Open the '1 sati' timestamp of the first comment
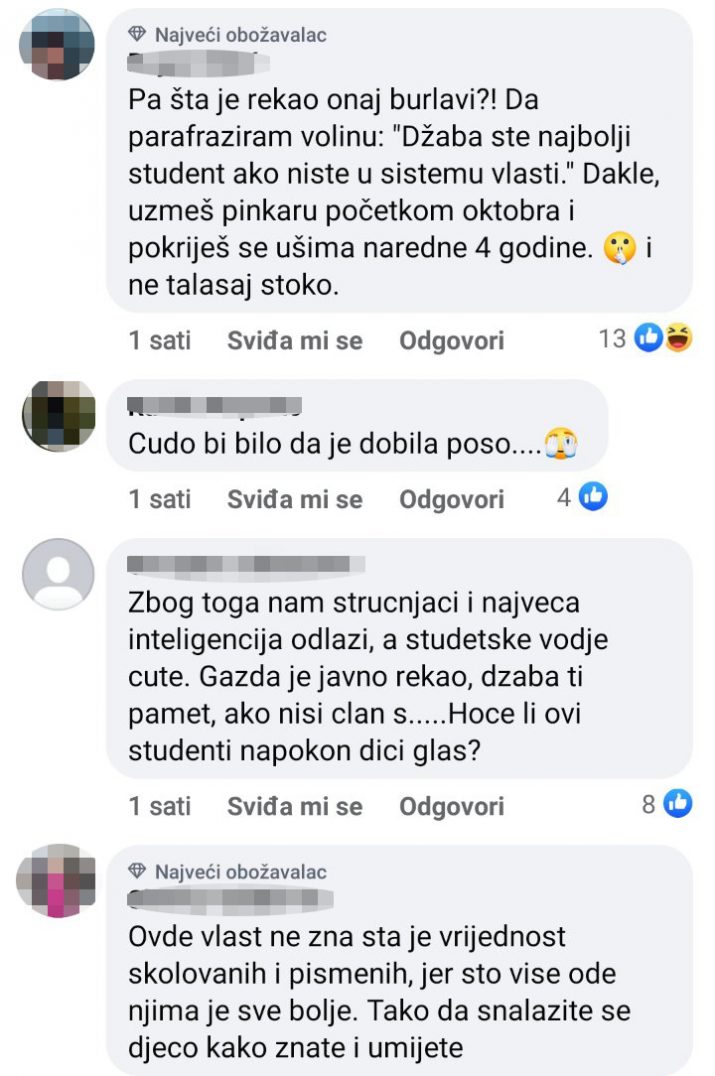The image size is (715, 1076). [x=160, y=340]
